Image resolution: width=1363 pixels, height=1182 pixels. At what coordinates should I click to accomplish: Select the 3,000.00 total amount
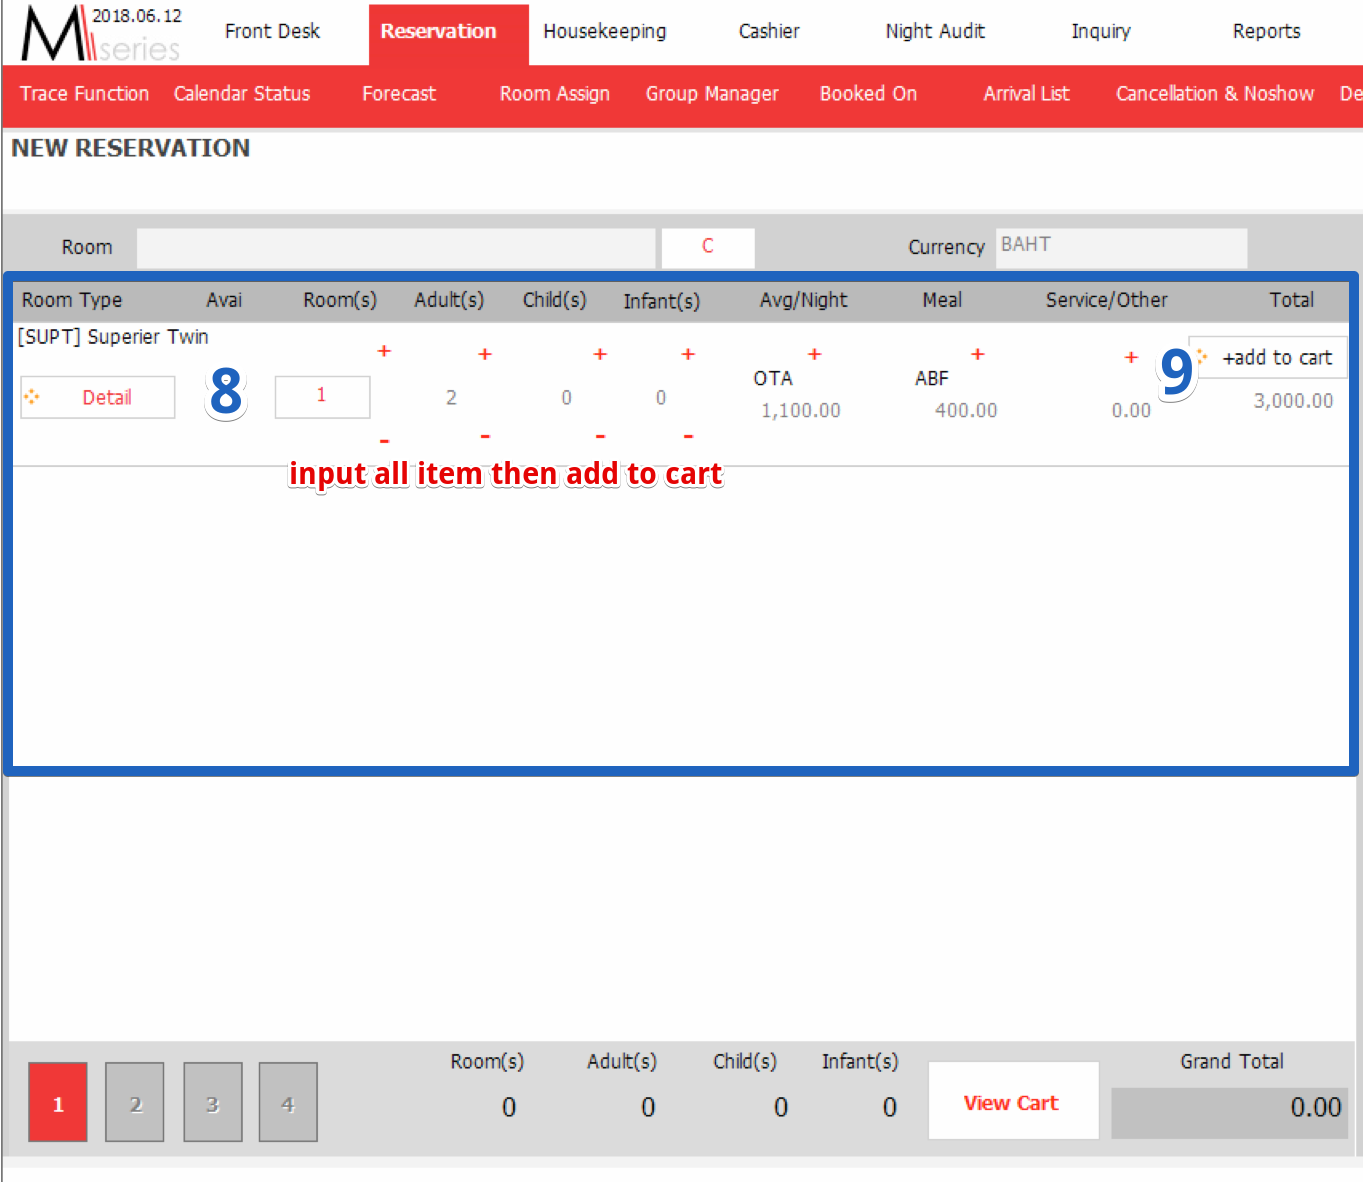(x=1293, y=400)
